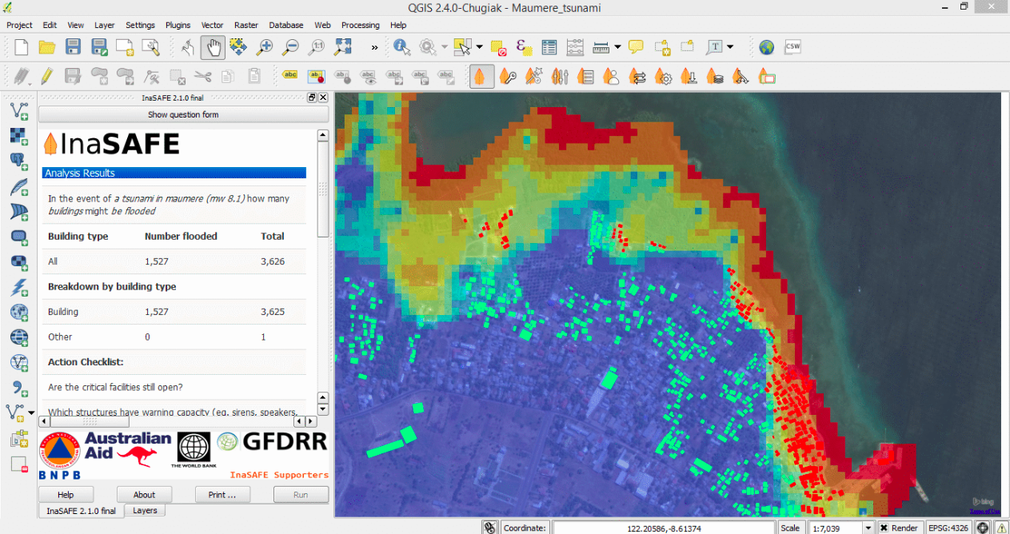Click the Print ... button
The image size is (1010, 534).
tap(222, 494)
